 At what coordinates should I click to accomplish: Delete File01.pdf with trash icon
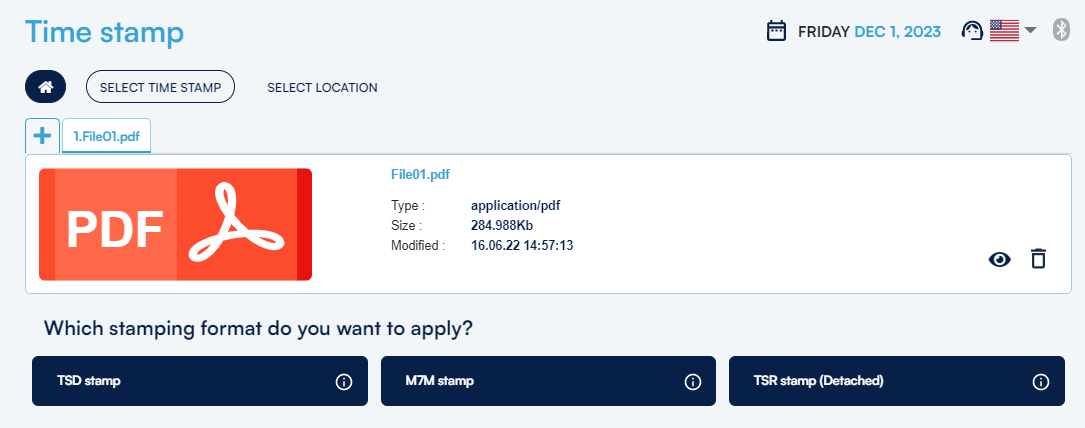pos(1039,259)
